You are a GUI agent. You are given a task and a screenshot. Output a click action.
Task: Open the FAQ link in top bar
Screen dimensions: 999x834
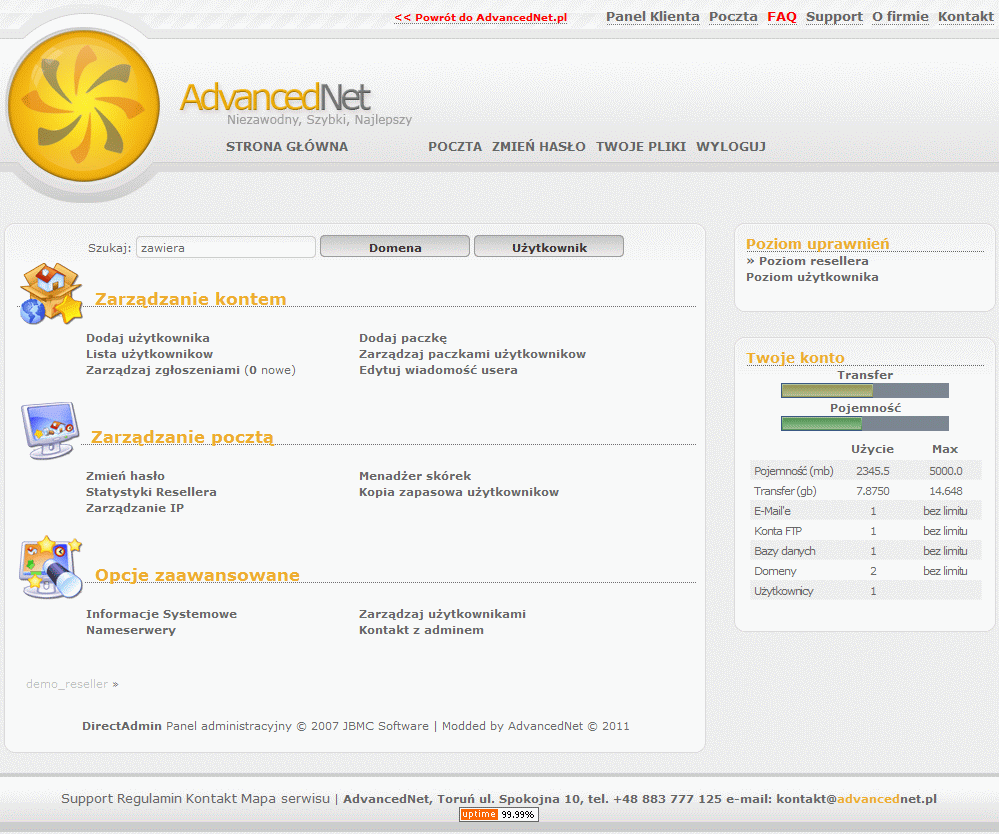[781, 17]
